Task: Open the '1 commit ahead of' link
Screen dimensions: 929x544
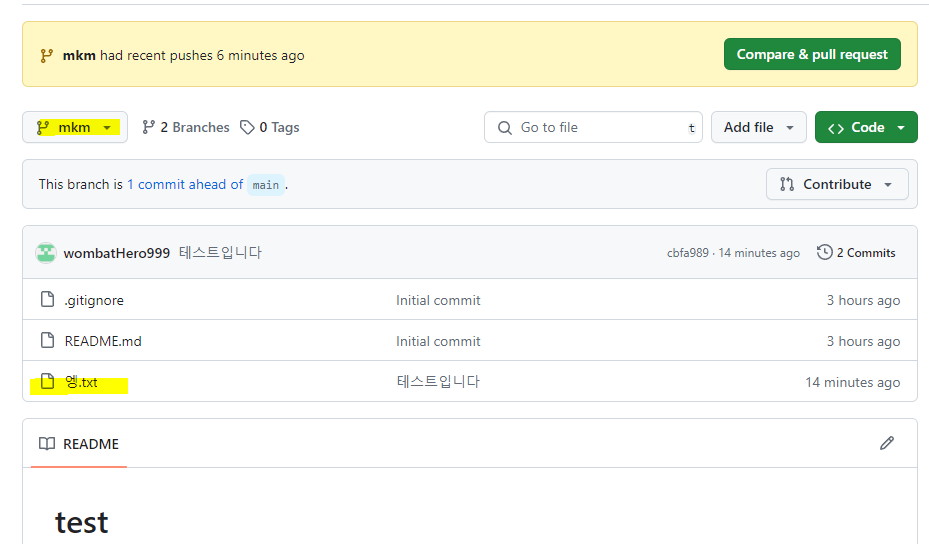Action: coord(185,184)
